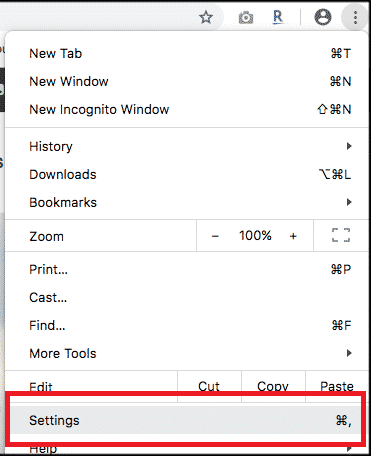Expand the More Tools submenu
This screenshot has height=456, width=371.
coord(187,353)
